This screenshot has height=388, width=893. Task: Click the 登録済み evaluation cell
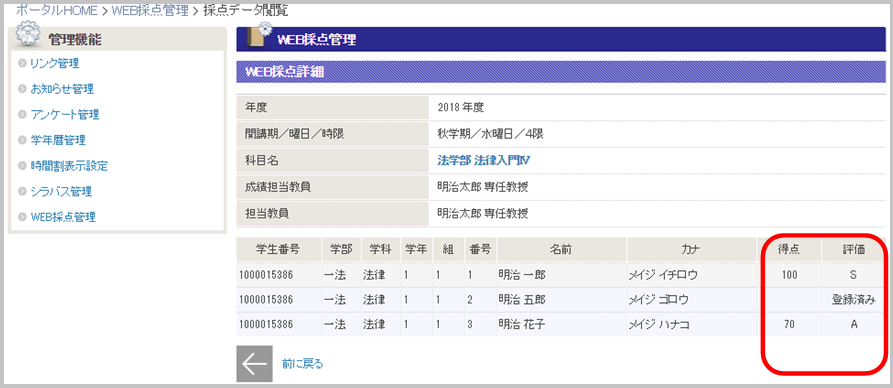(853, 300)
